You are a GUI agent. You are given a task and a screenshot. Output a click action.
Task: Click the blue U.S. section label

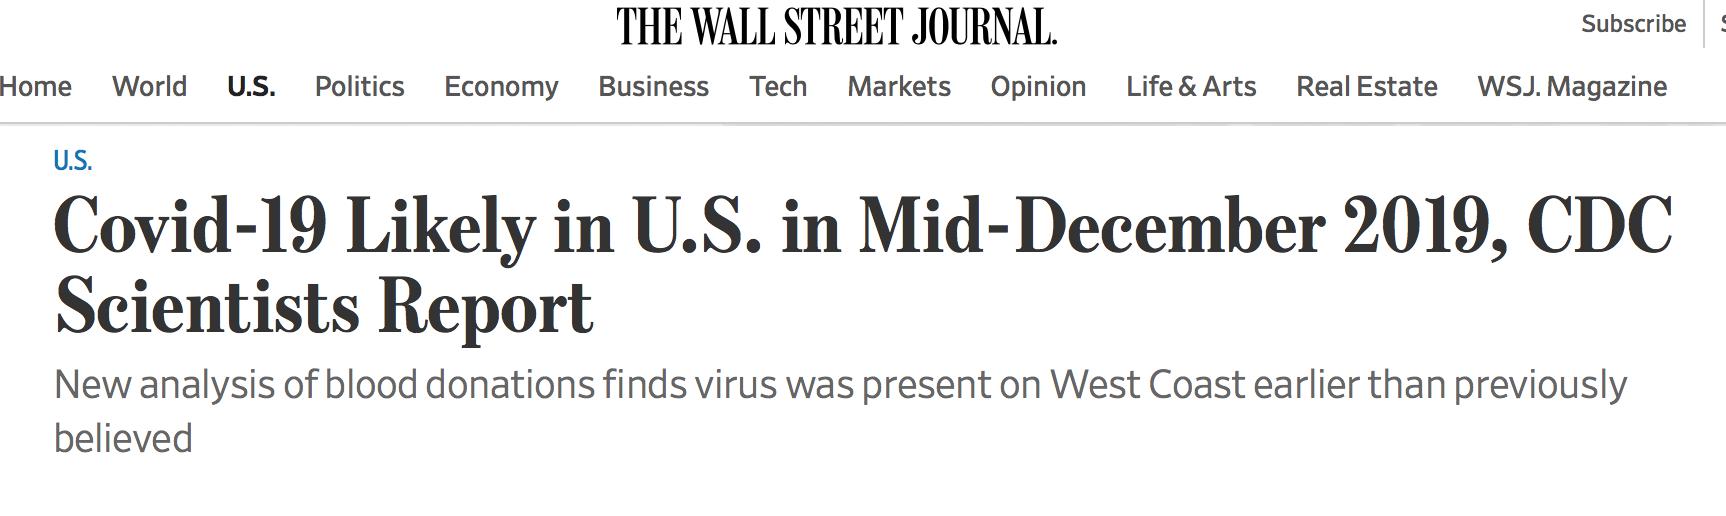pos(72,161)
